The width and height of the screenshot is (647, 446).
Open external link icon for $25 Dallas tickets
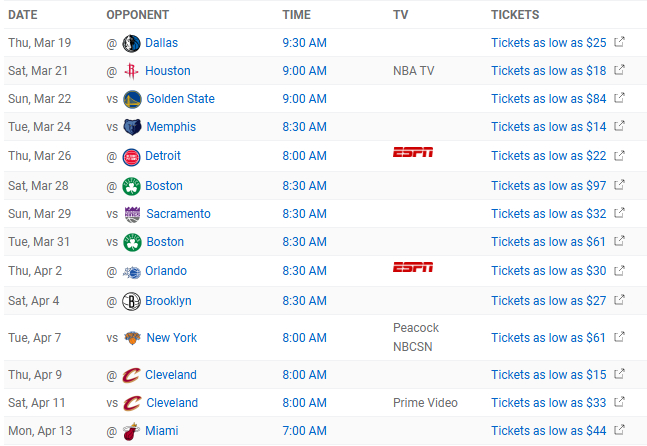[619, 42]
